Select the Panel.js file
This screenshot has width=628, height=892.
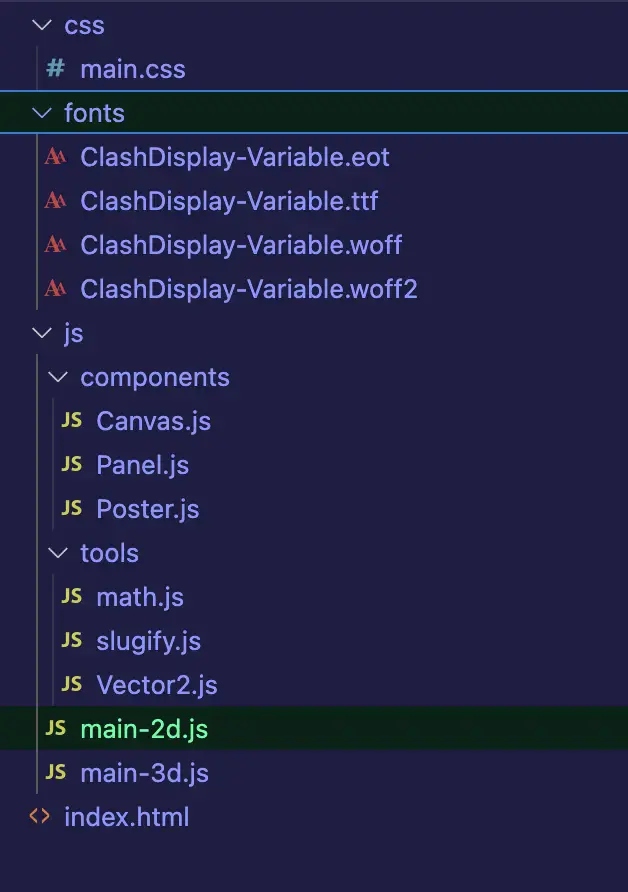click(142, 465)
